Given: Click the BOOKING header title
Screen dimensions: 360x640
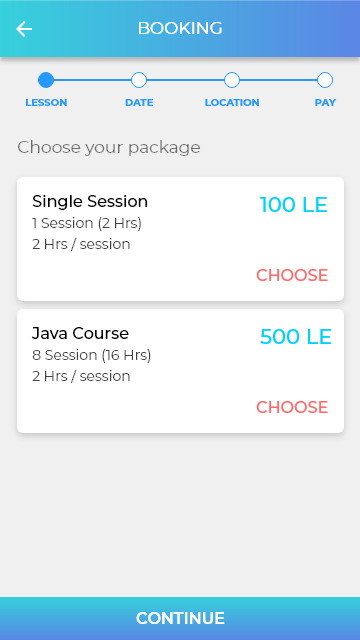Looking at the screenshot, I should coord(180,29).
